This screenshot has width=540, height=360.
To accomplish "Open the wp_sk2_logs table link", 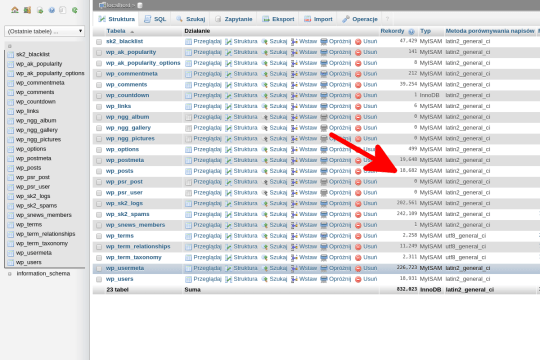I will coord(124,203).
